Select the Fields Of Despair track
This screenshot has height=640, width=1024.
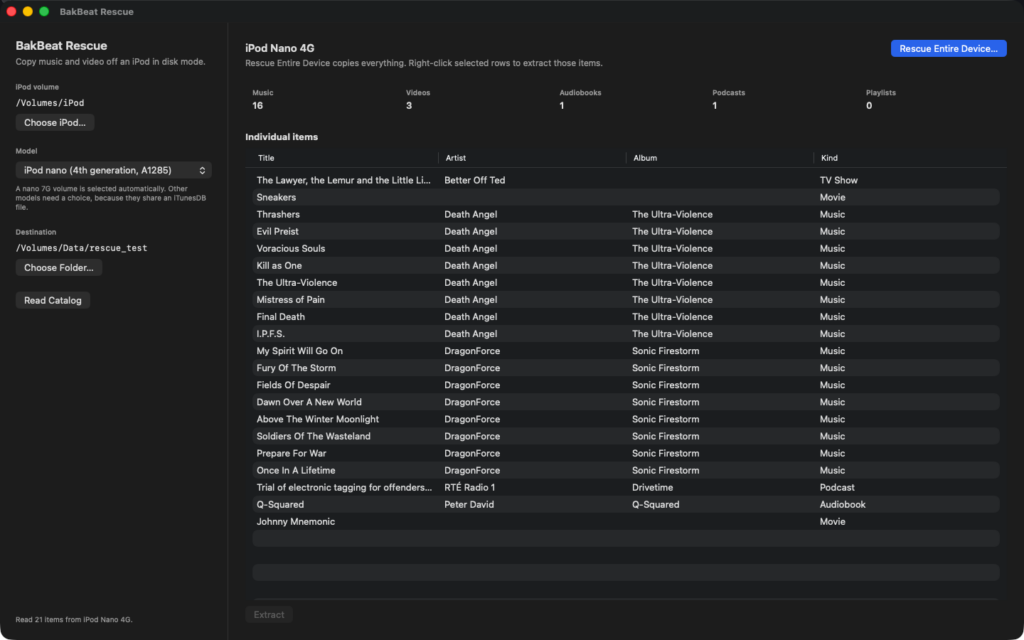(626, 385)
